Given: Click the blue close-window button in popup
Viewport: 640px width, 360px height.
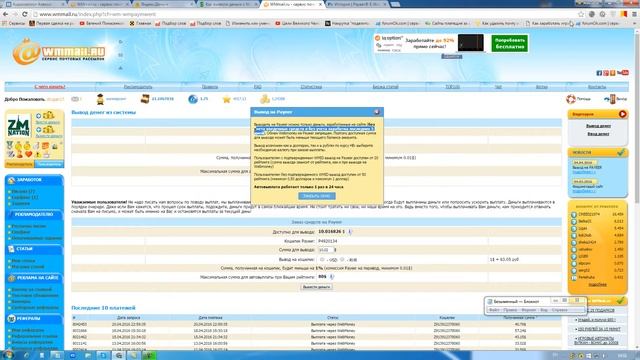Looking at the screenshot, I should [x=317, y=196].
